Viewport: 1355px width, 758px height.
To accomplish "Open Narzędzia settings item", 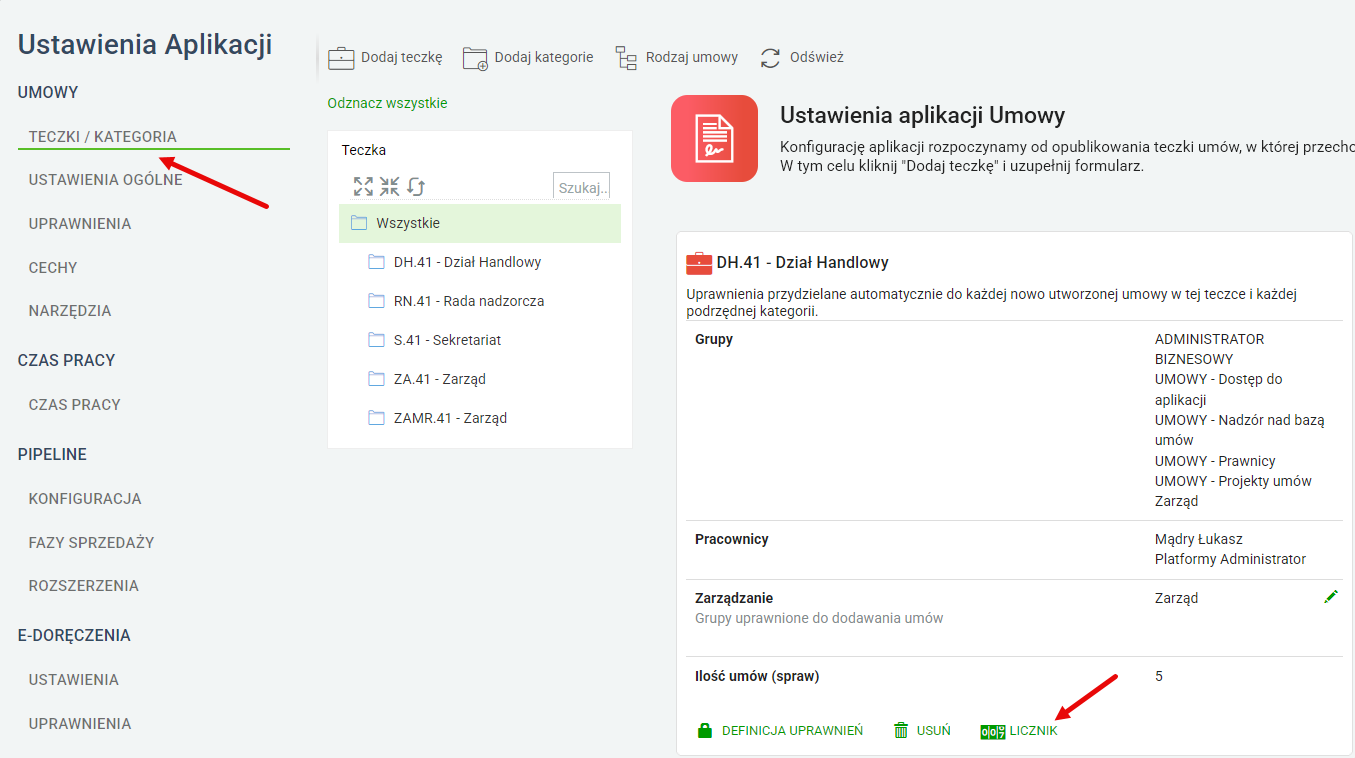I will [x=70, y=311].
